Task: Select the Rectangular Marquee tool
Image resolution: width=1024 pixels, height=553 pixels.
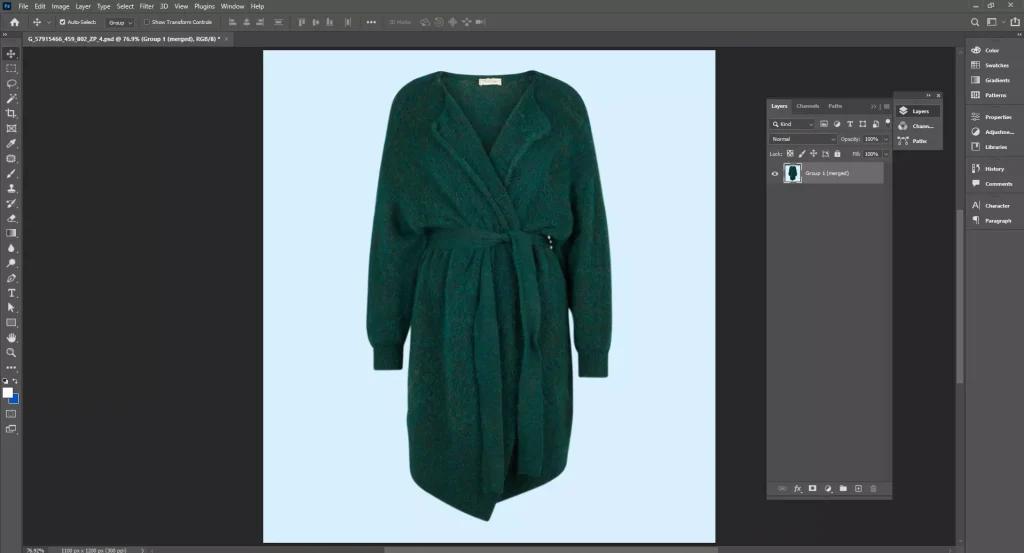Action: tap(11, 69)
